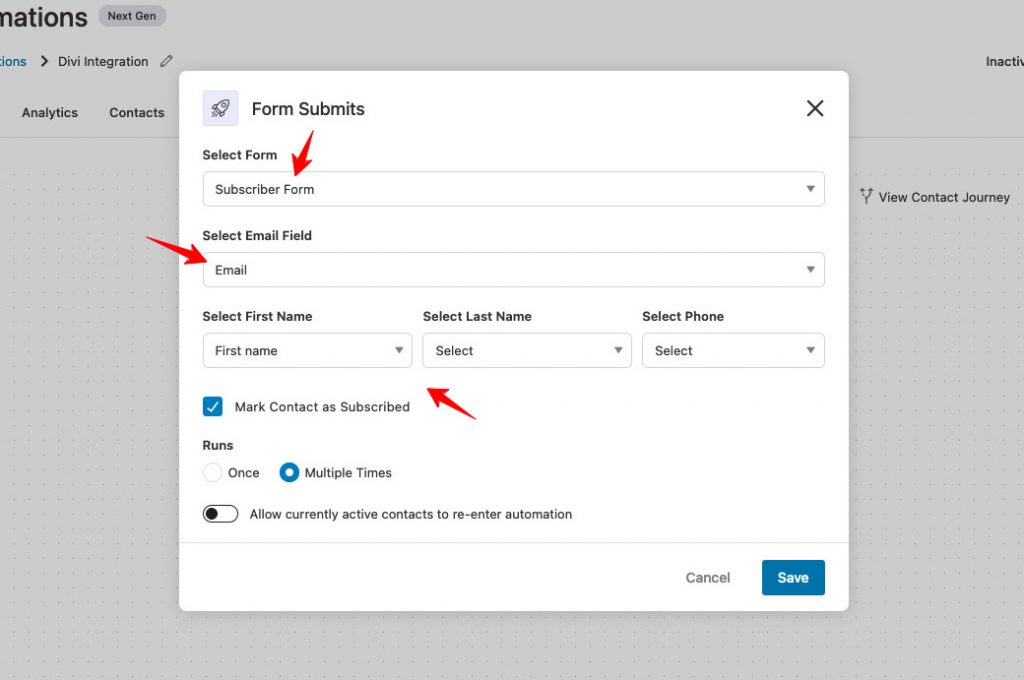Close the Form Submits dialog
This screenshot has width=1024, height=680.
814,108
